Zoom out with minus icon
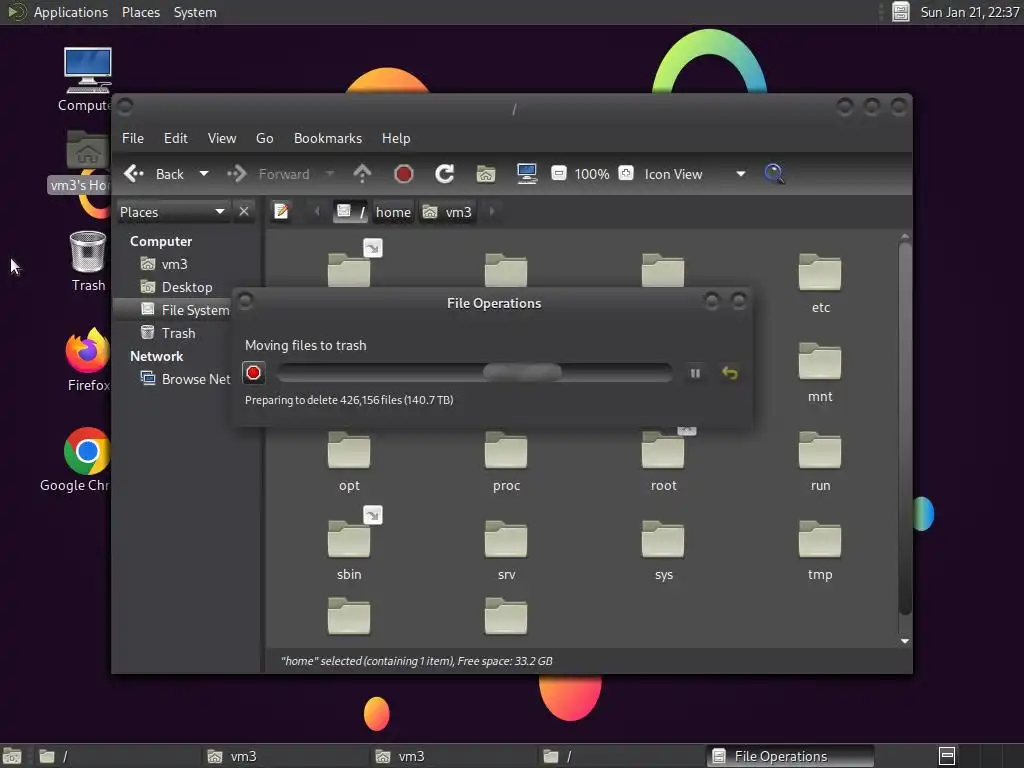The width and height of the screenshot is (1024, 768). tap(558, 174)
